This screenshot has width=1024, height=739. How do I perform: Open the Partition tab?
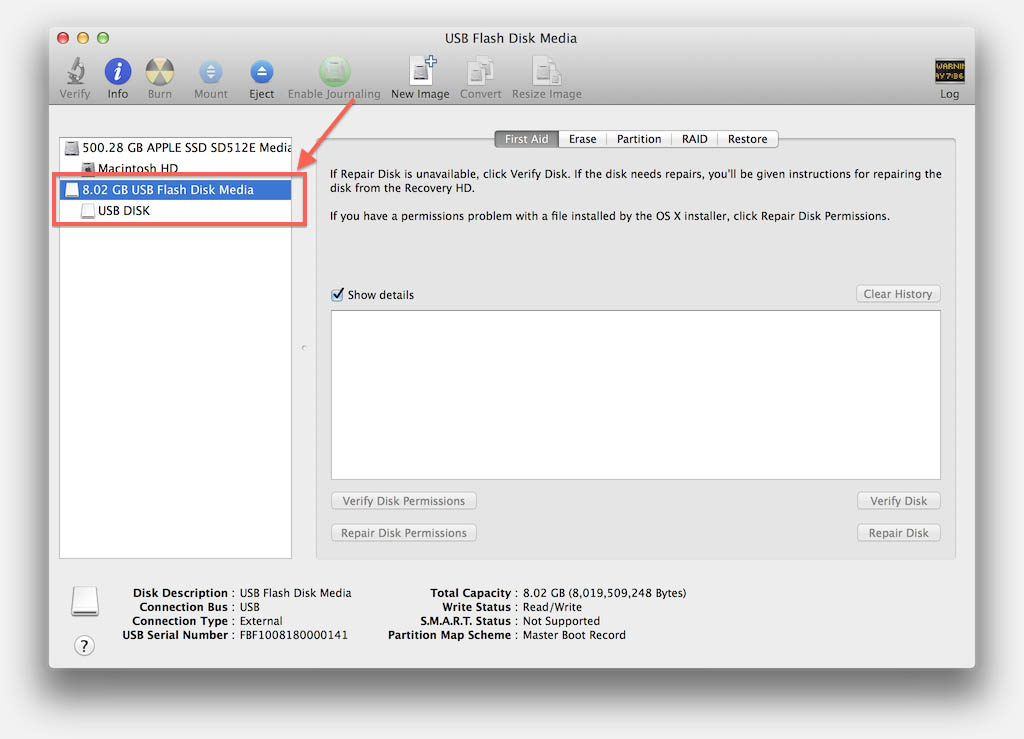[x=638, y=139]
